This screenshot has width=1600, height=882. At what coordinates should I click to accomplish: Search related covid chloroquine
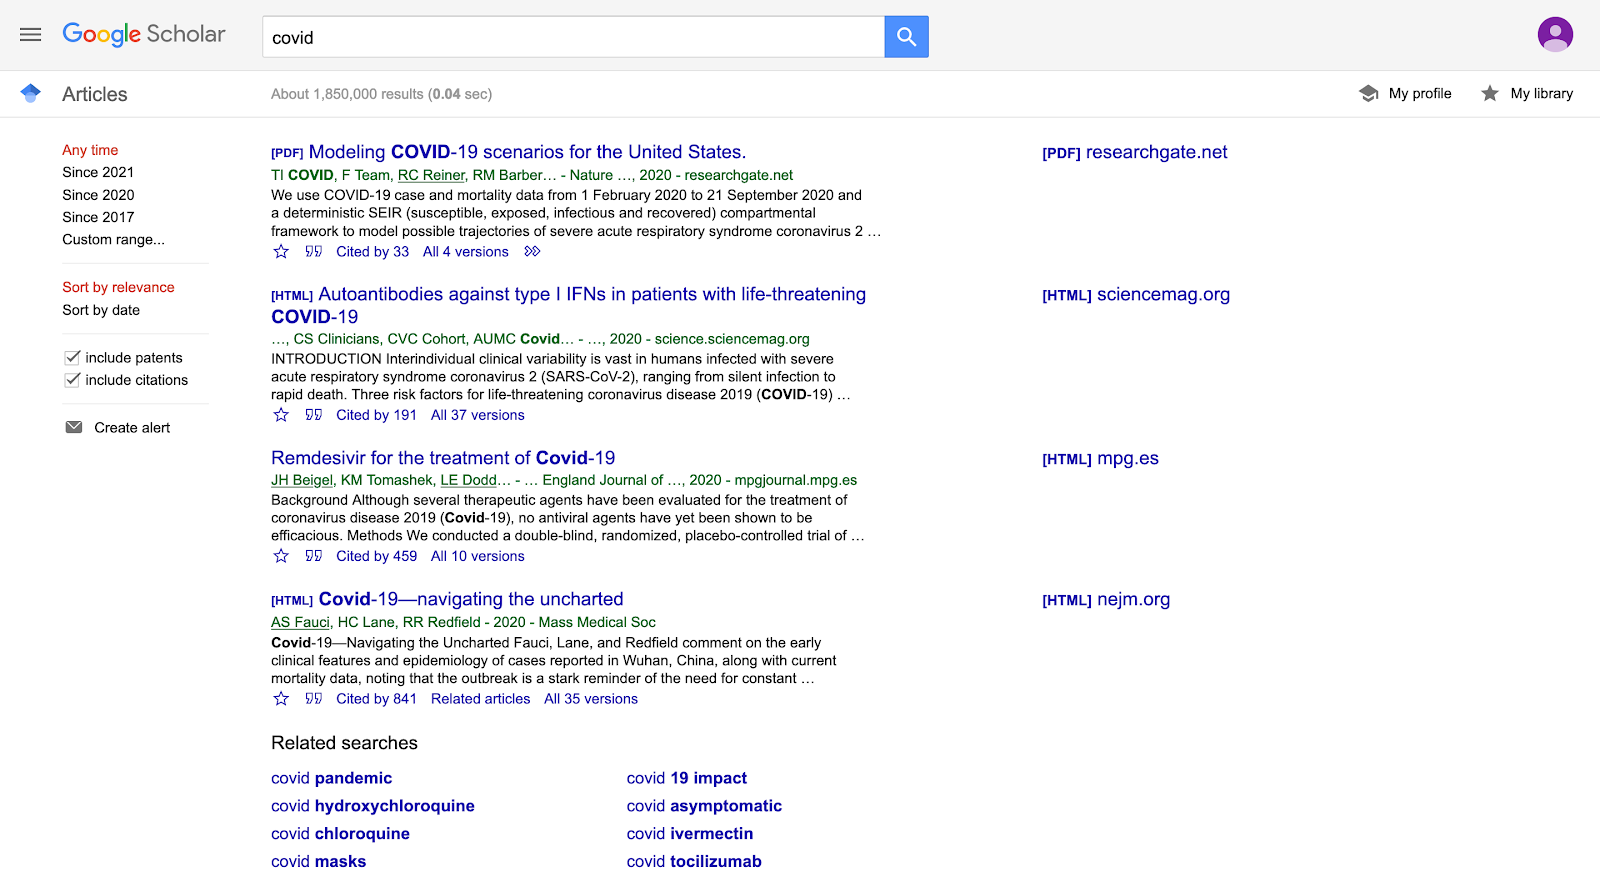click(340, 834)
